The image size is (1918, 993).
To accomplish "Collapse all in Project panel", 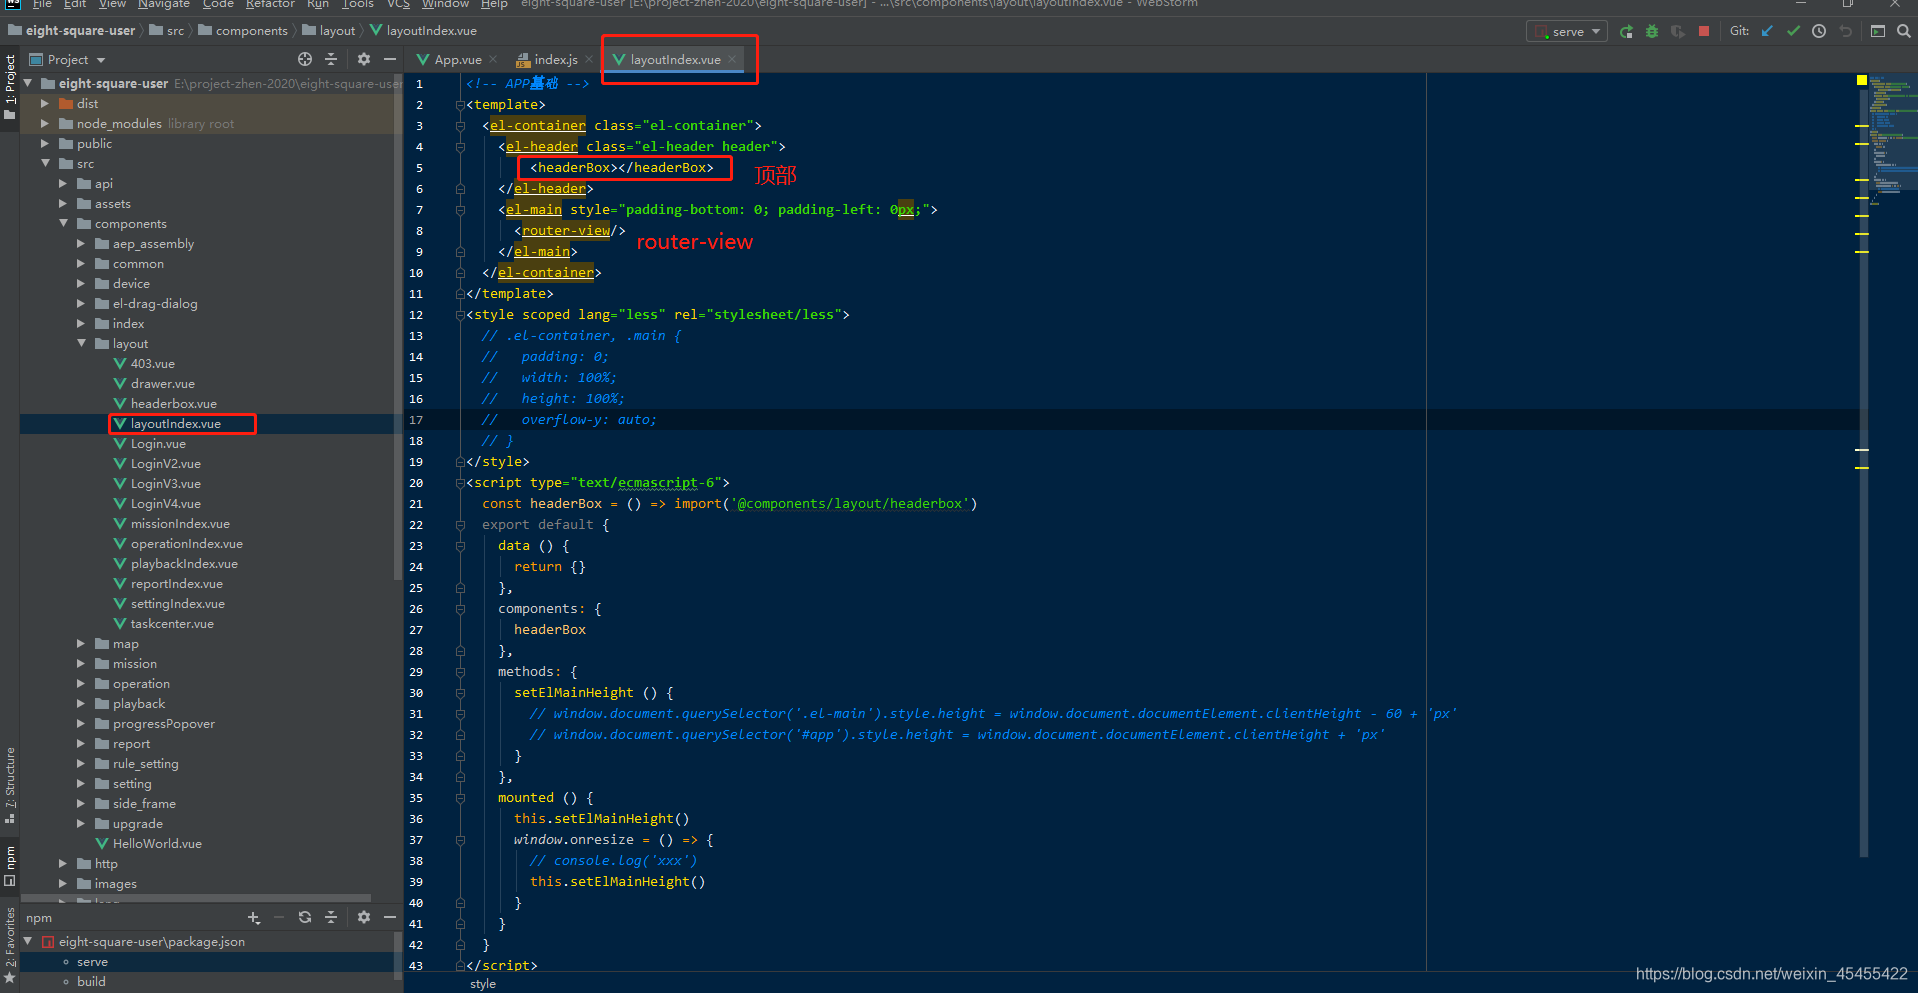I will point(331,60).
